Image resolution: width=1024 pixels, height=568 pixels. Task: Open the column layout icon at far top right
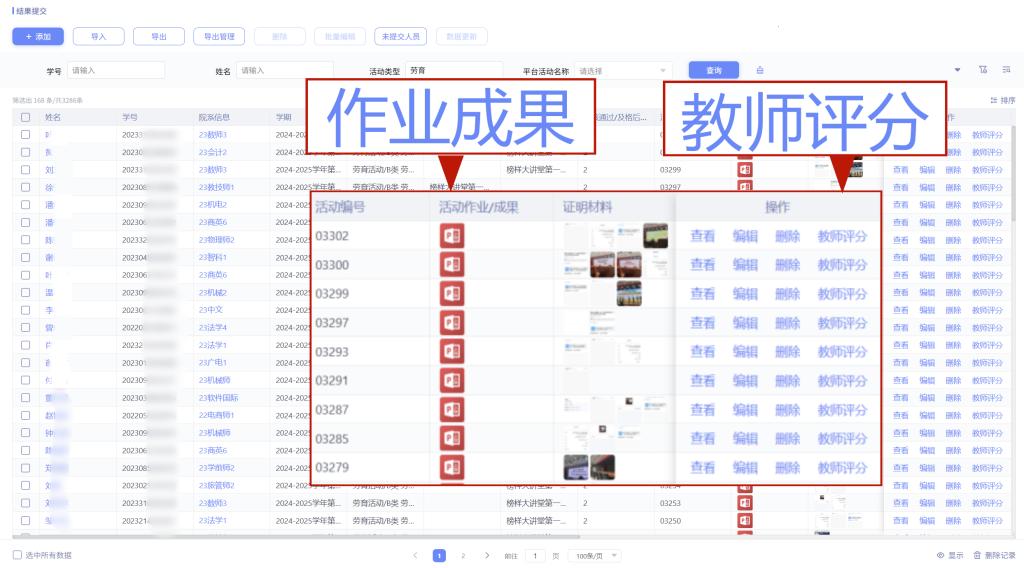1006,70
